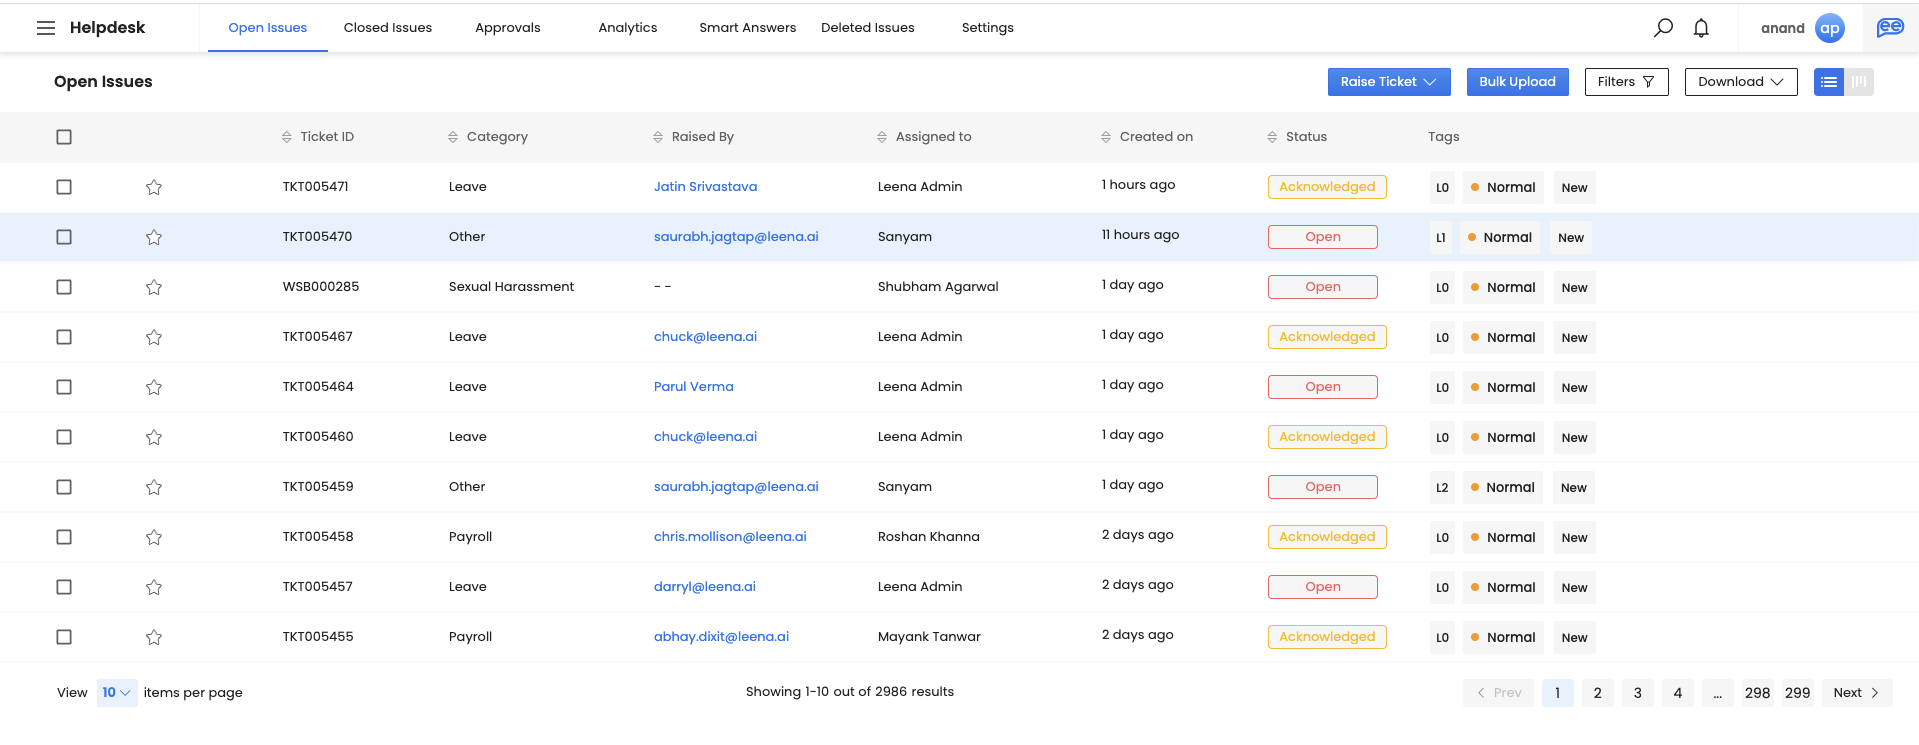
Task: Check the box for TKT005467
Action: [64, 337]
